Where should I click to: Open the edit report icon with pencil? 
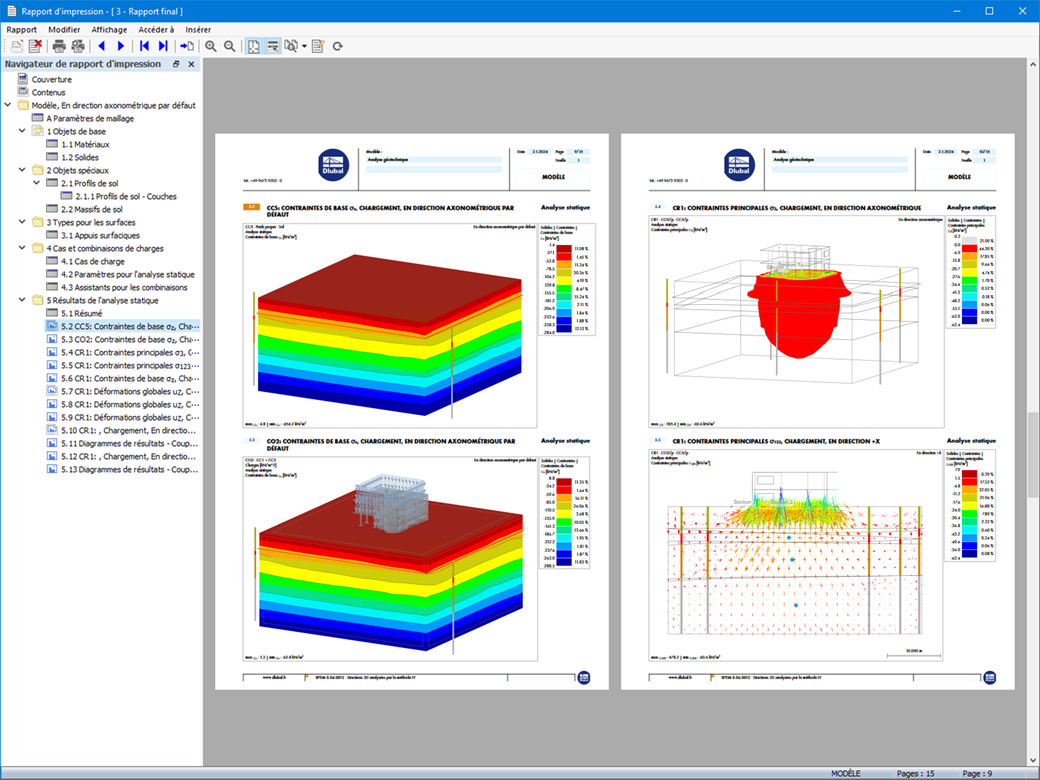click(x=318, y=46)
